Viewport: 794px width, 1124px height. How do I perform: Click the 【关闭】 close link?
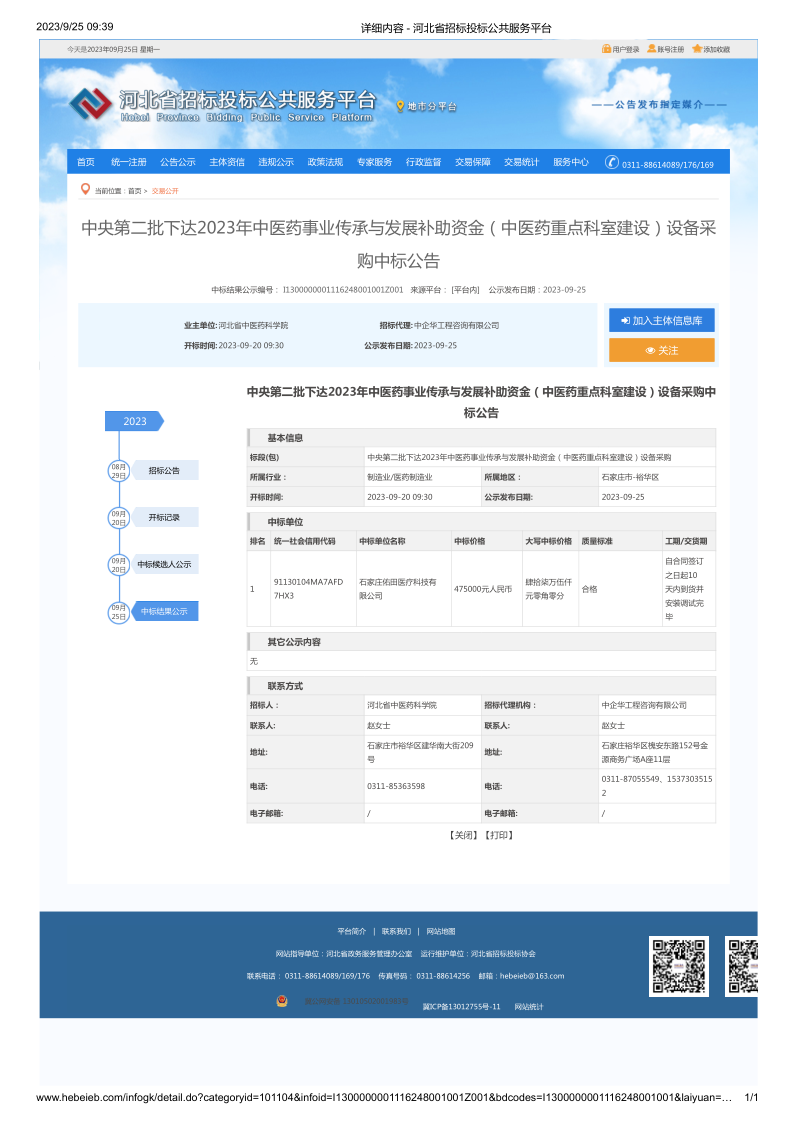(x=463, y=835)
